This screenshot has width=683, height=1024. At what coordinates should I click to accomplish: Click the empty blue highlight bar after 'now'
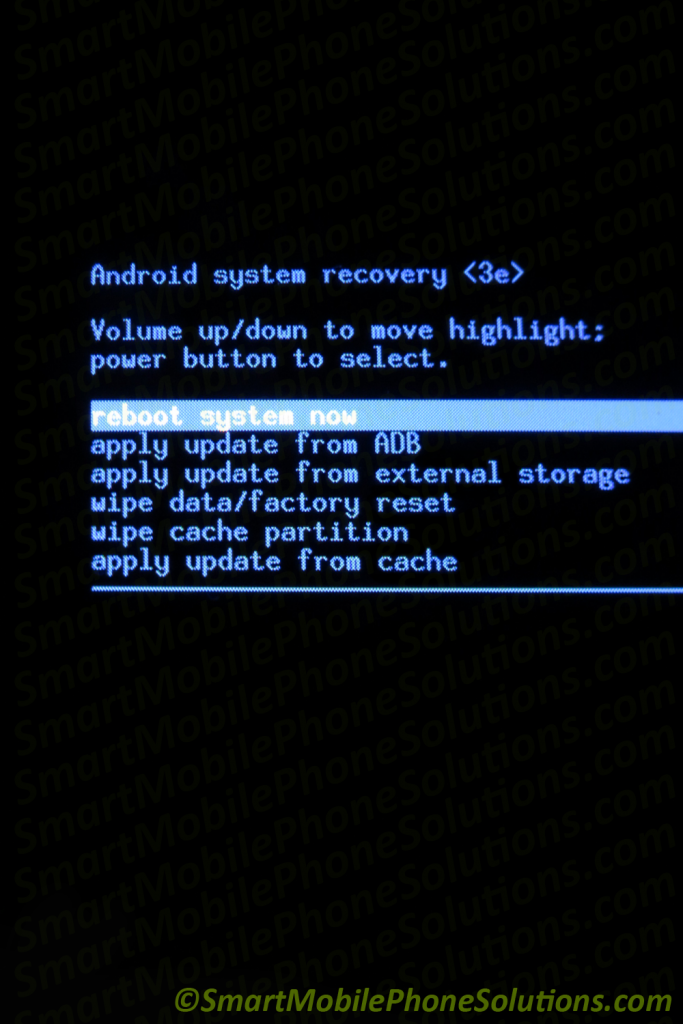point(520,416)
